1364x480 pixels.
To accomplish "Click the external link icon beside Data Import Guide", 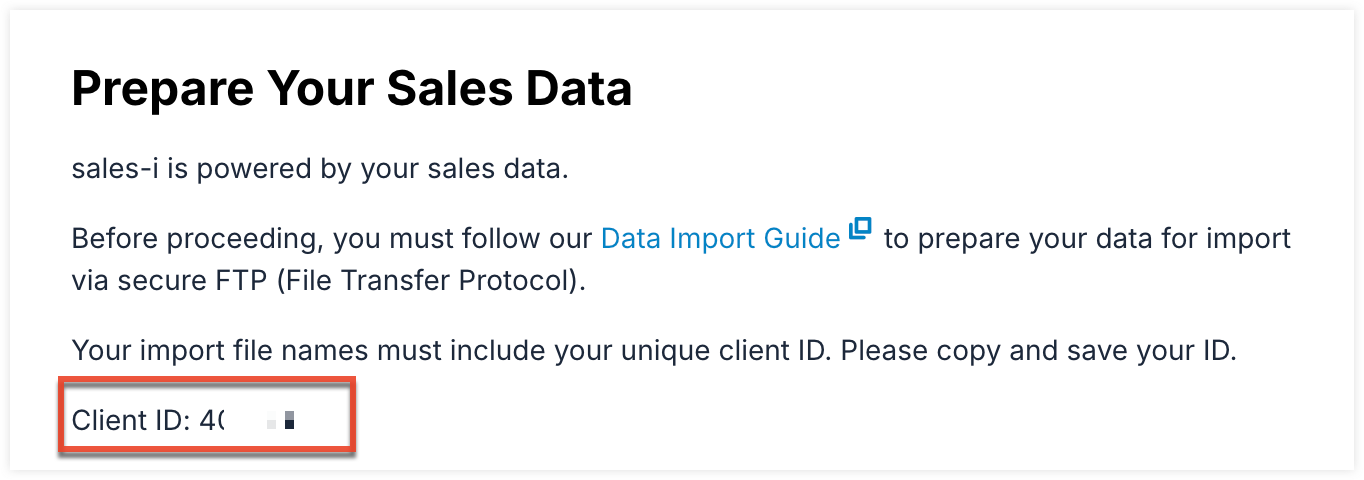I will tap(860, 230).
